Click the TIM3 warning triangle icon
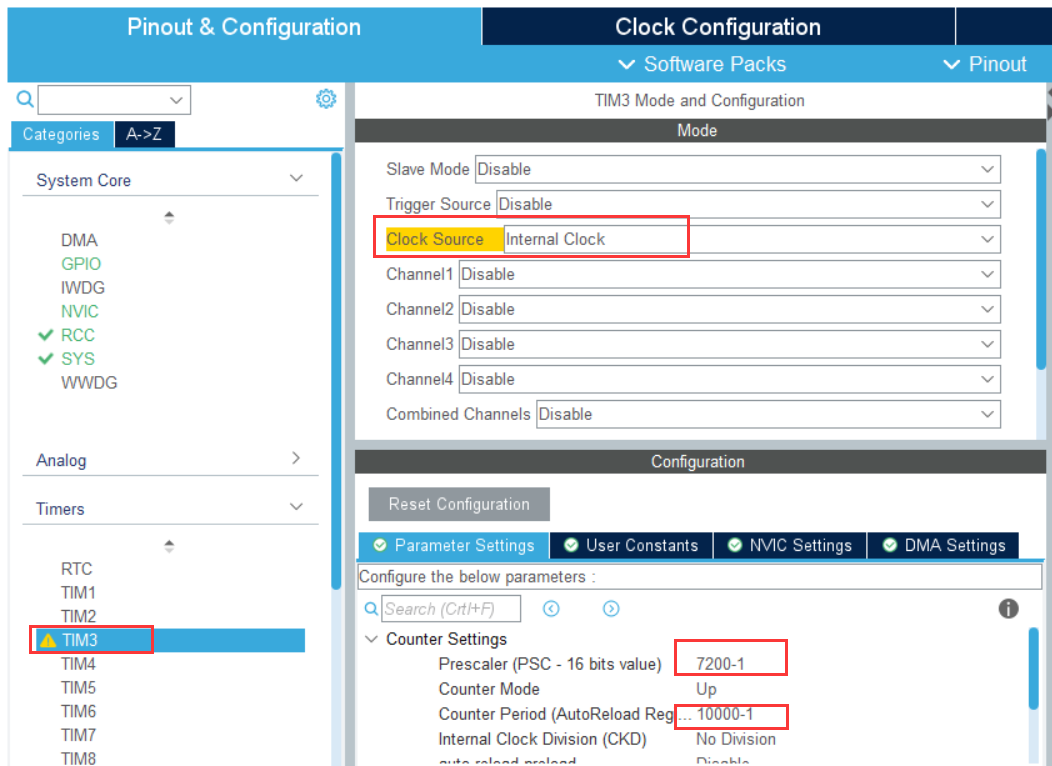The height and width of the screenshot is (766, 1052). (47, 640)
